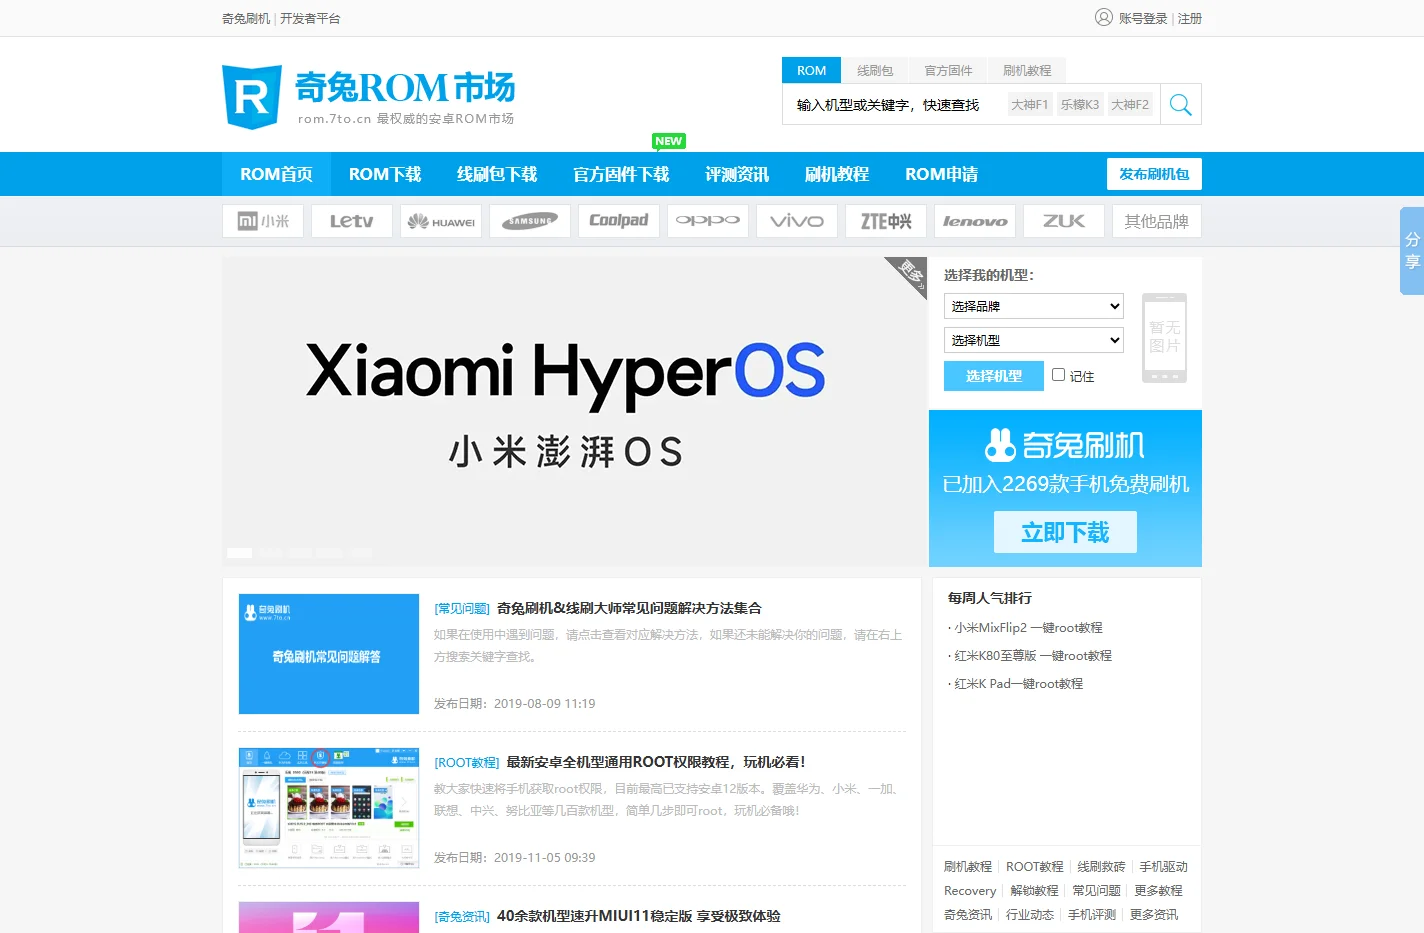Image resolution: width=1424 pixels, height=933 pixels.
Task: Click the 乐檬K3 search suggestion
Action: coord(1080,104)
